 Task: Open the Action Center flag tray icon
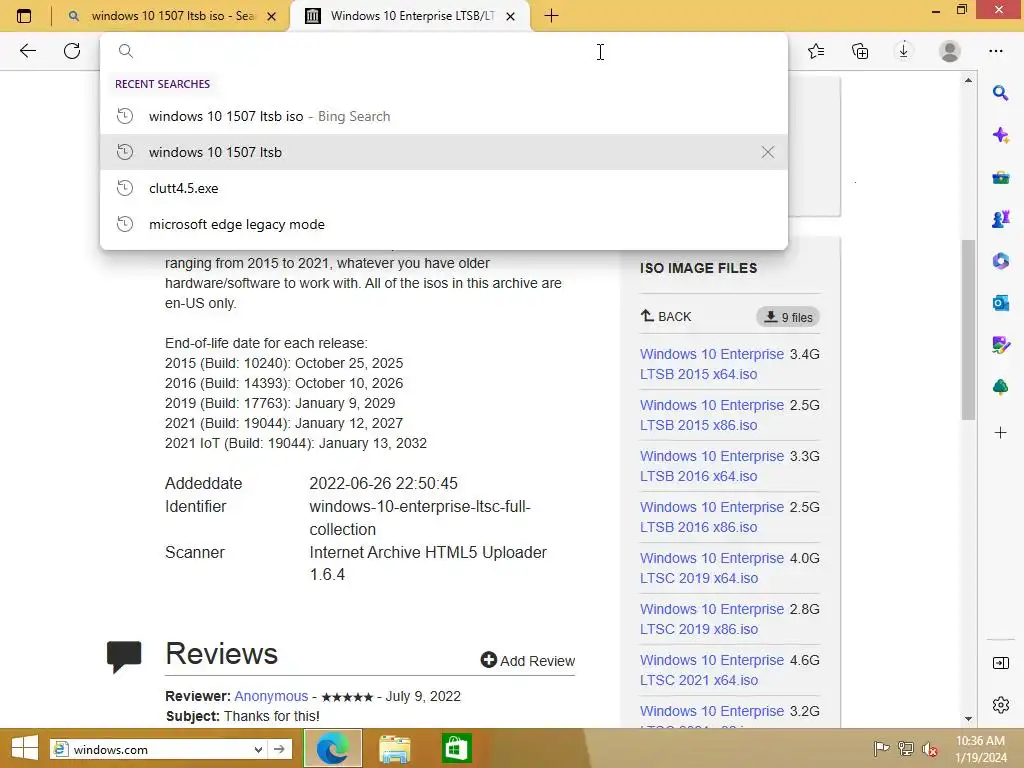(881, 748)
